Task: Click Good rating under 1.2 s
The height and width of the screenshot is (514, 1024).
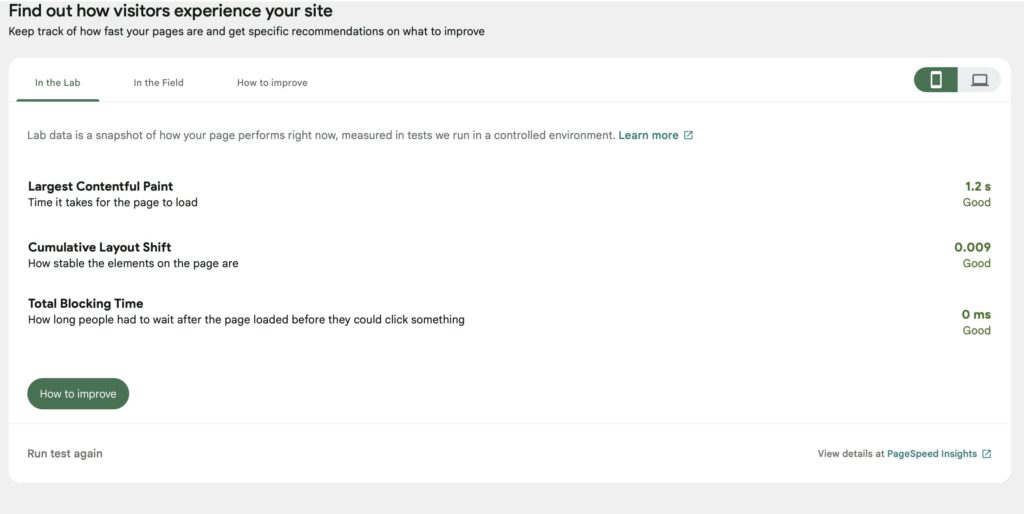Action: [x=976, y=202]
